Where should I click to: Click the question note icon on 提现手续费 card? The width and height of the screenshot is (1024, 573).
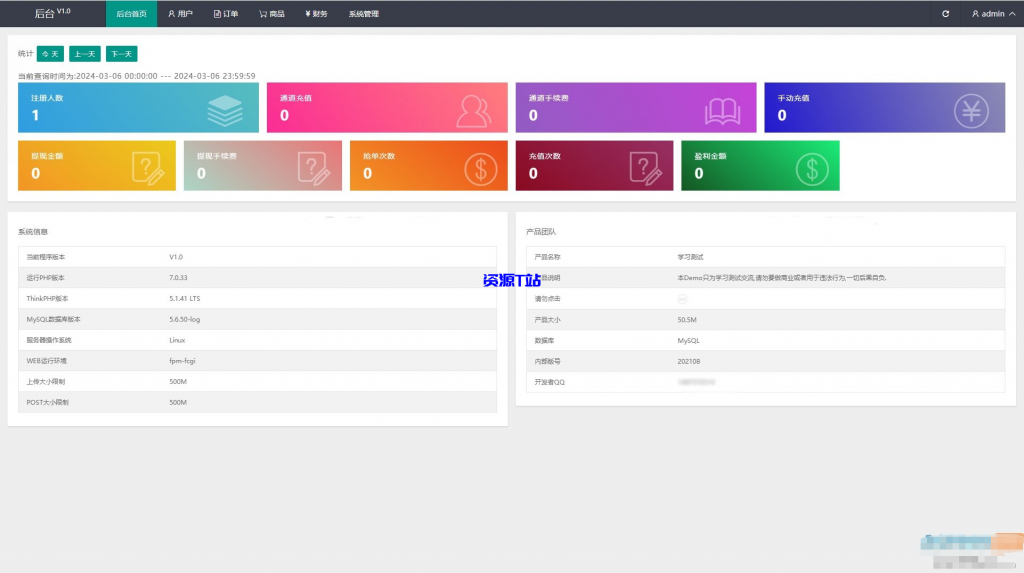point(313,167)
